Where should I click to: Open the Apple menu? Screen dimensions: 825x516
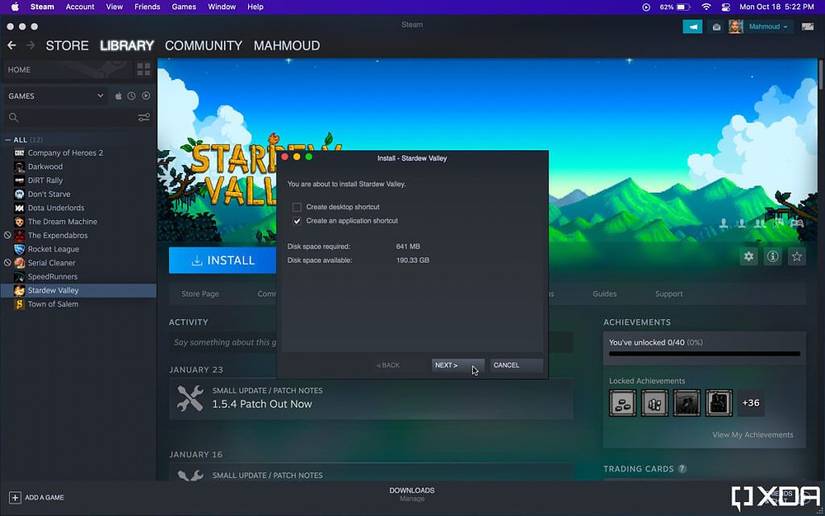pos(15,7)
